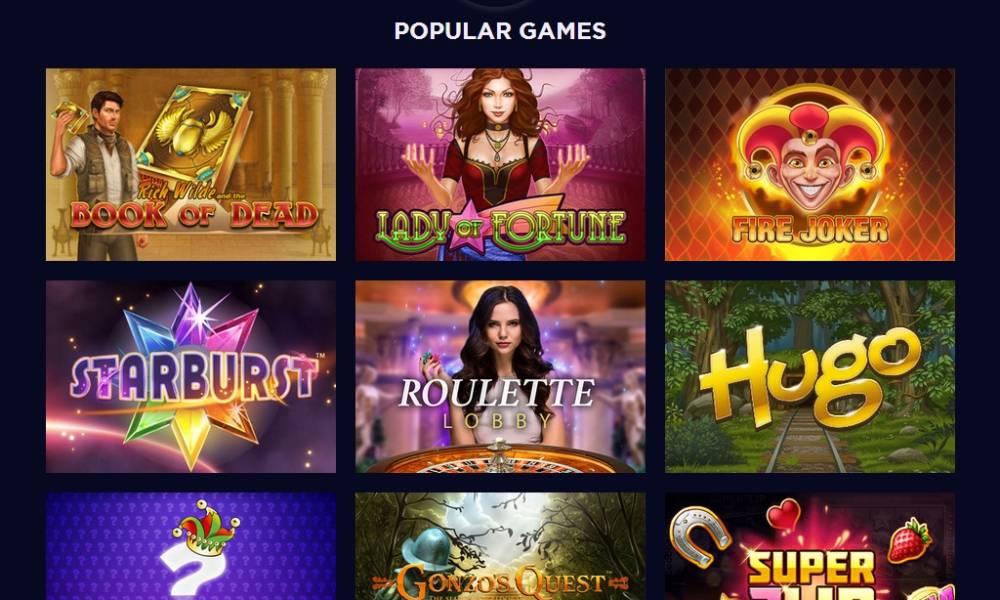Launch the Super slot game with strawberry

810,546
